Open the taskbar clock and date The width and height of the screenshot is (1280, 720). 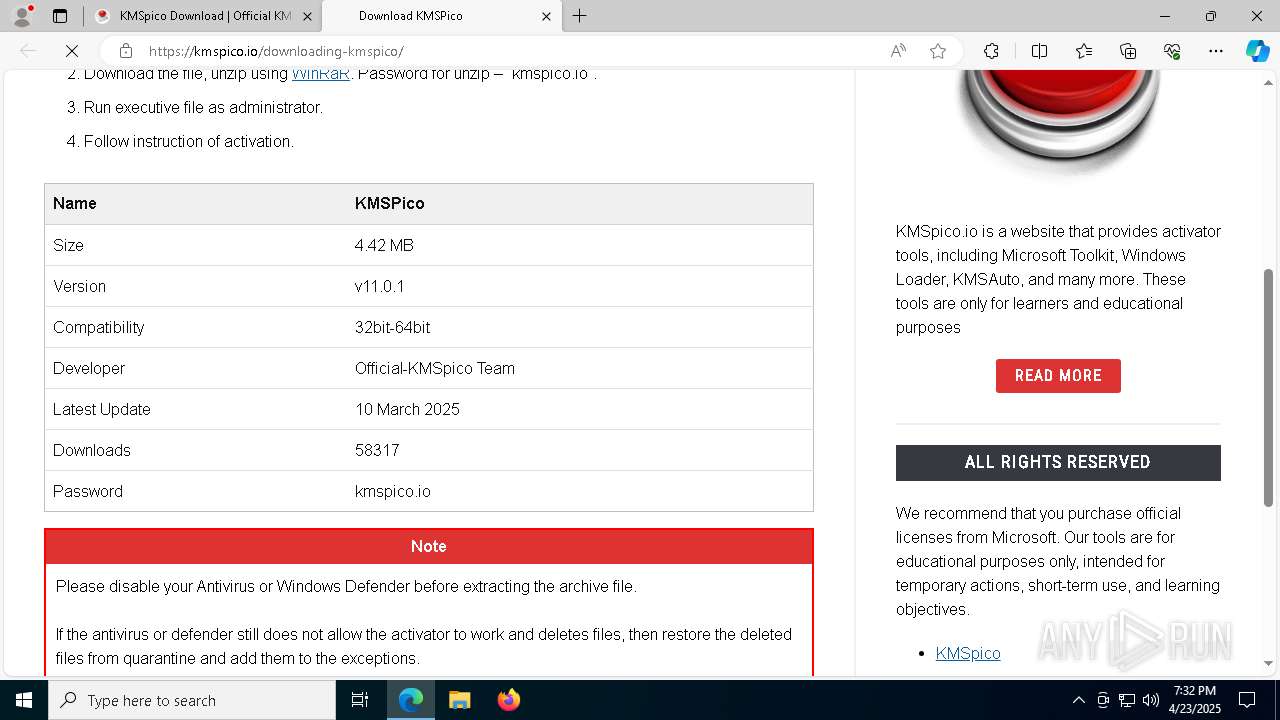click(1196, 700)
